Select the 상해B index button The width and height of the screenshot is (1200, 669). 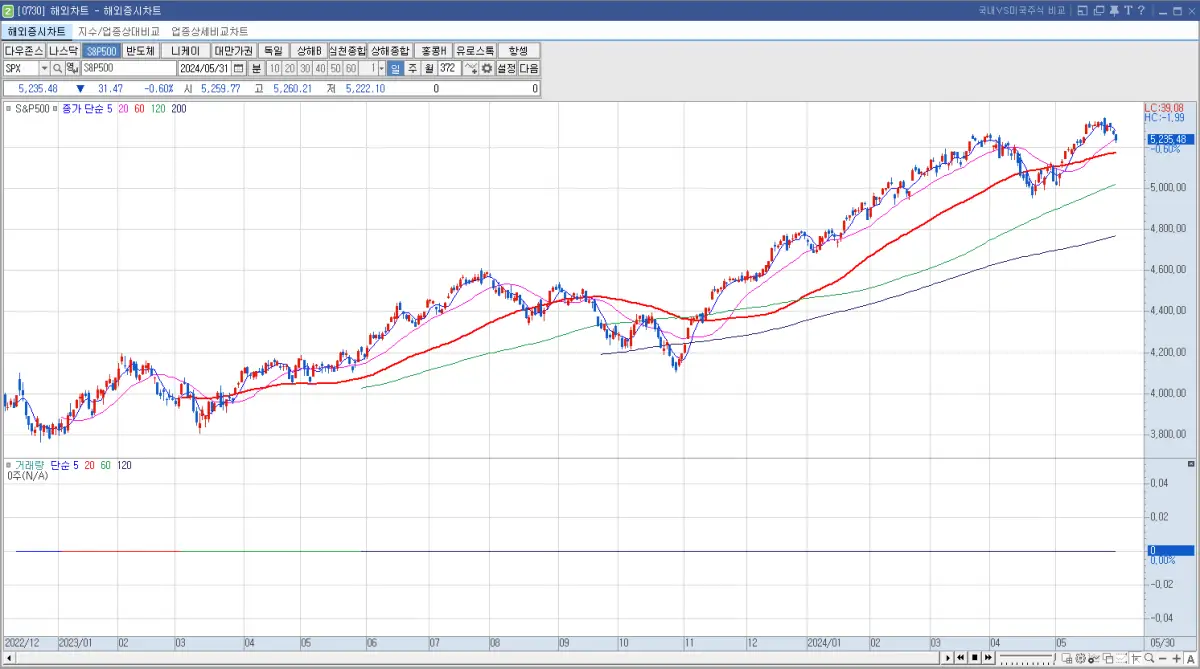309,50
